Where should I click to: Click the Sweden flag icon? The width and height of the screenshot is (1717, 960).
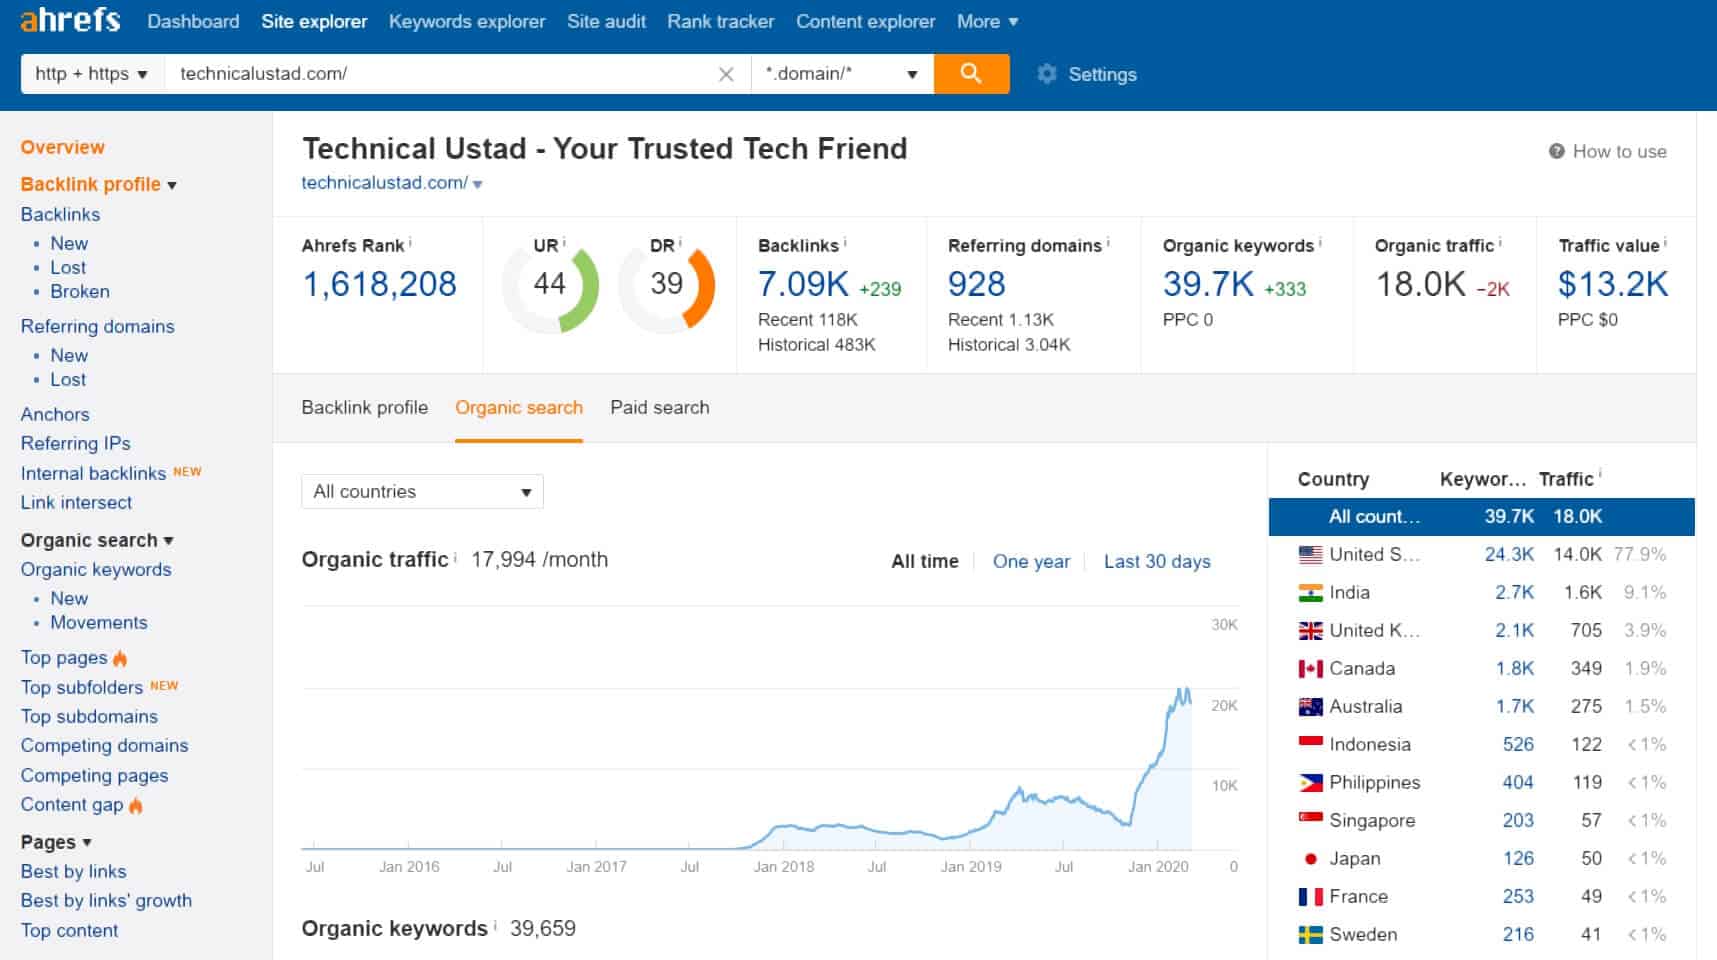(1310, 934)
